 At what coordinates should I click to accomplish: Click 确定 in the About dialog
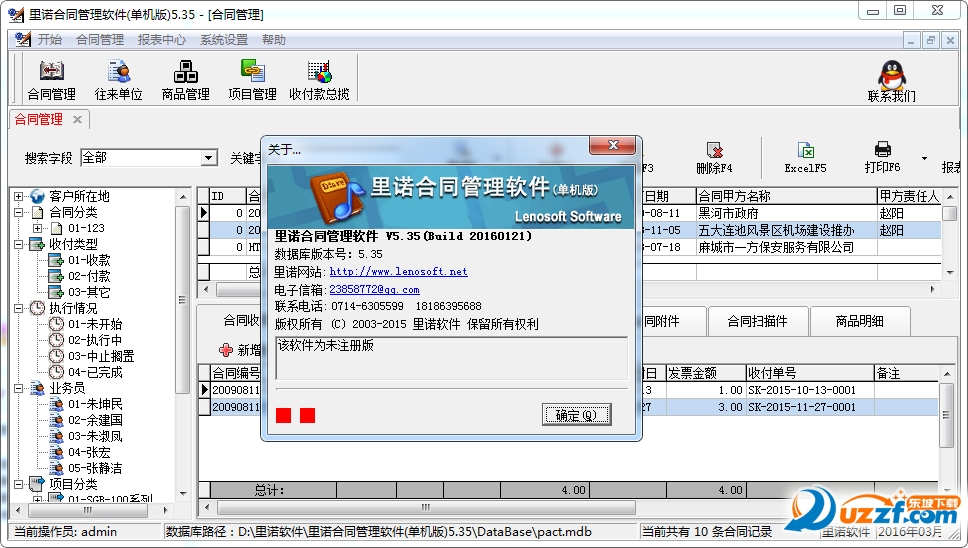(577, 415)
